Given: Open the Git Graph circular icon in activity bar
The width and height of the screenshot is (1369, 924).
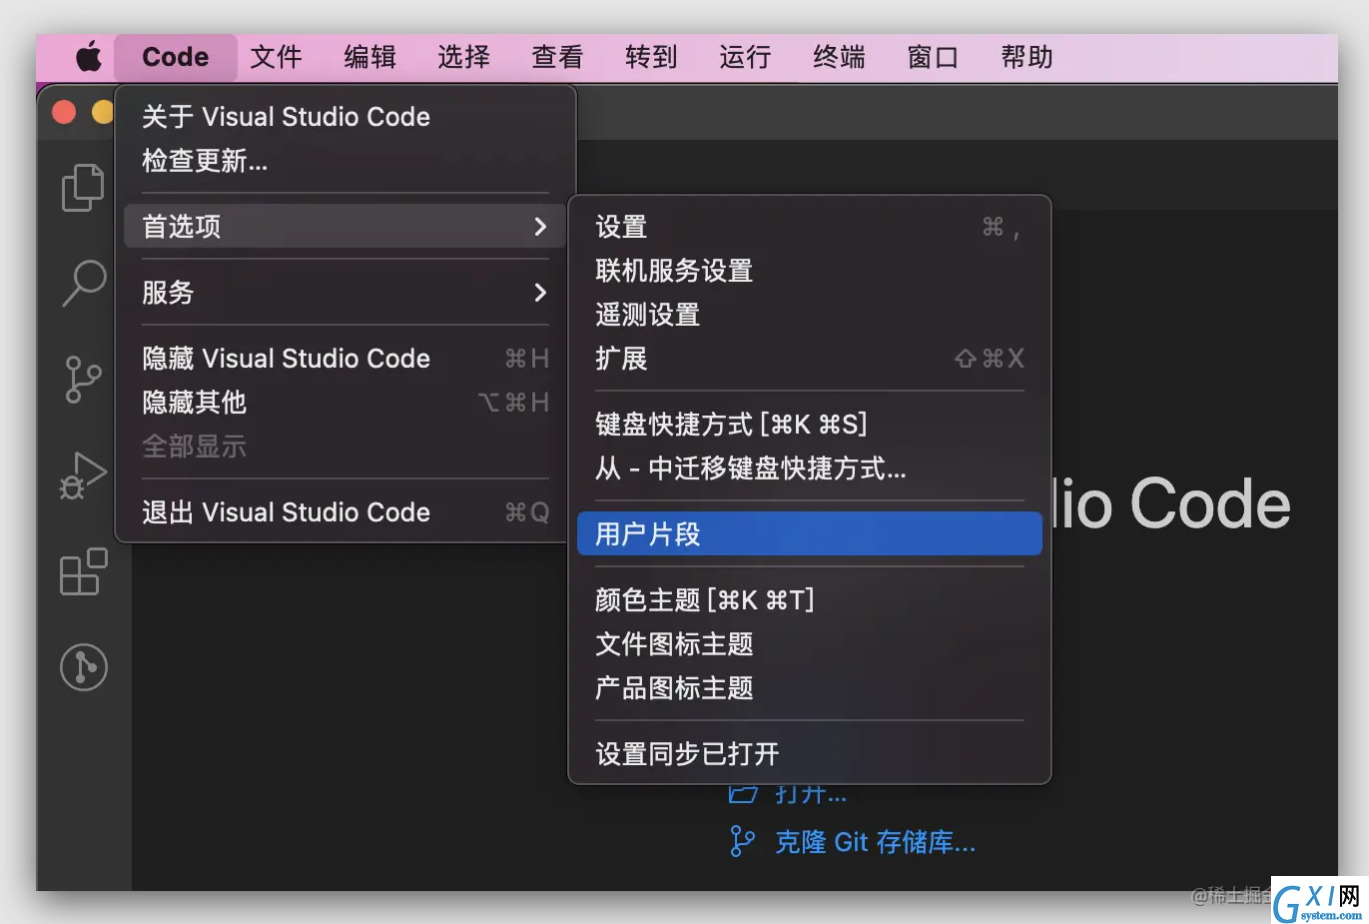Looking at the screenshot, I should 84,667.
